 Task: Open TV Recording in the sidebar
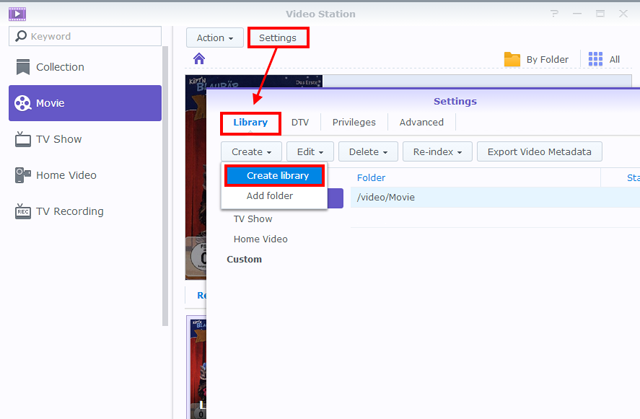click(85, 211)
